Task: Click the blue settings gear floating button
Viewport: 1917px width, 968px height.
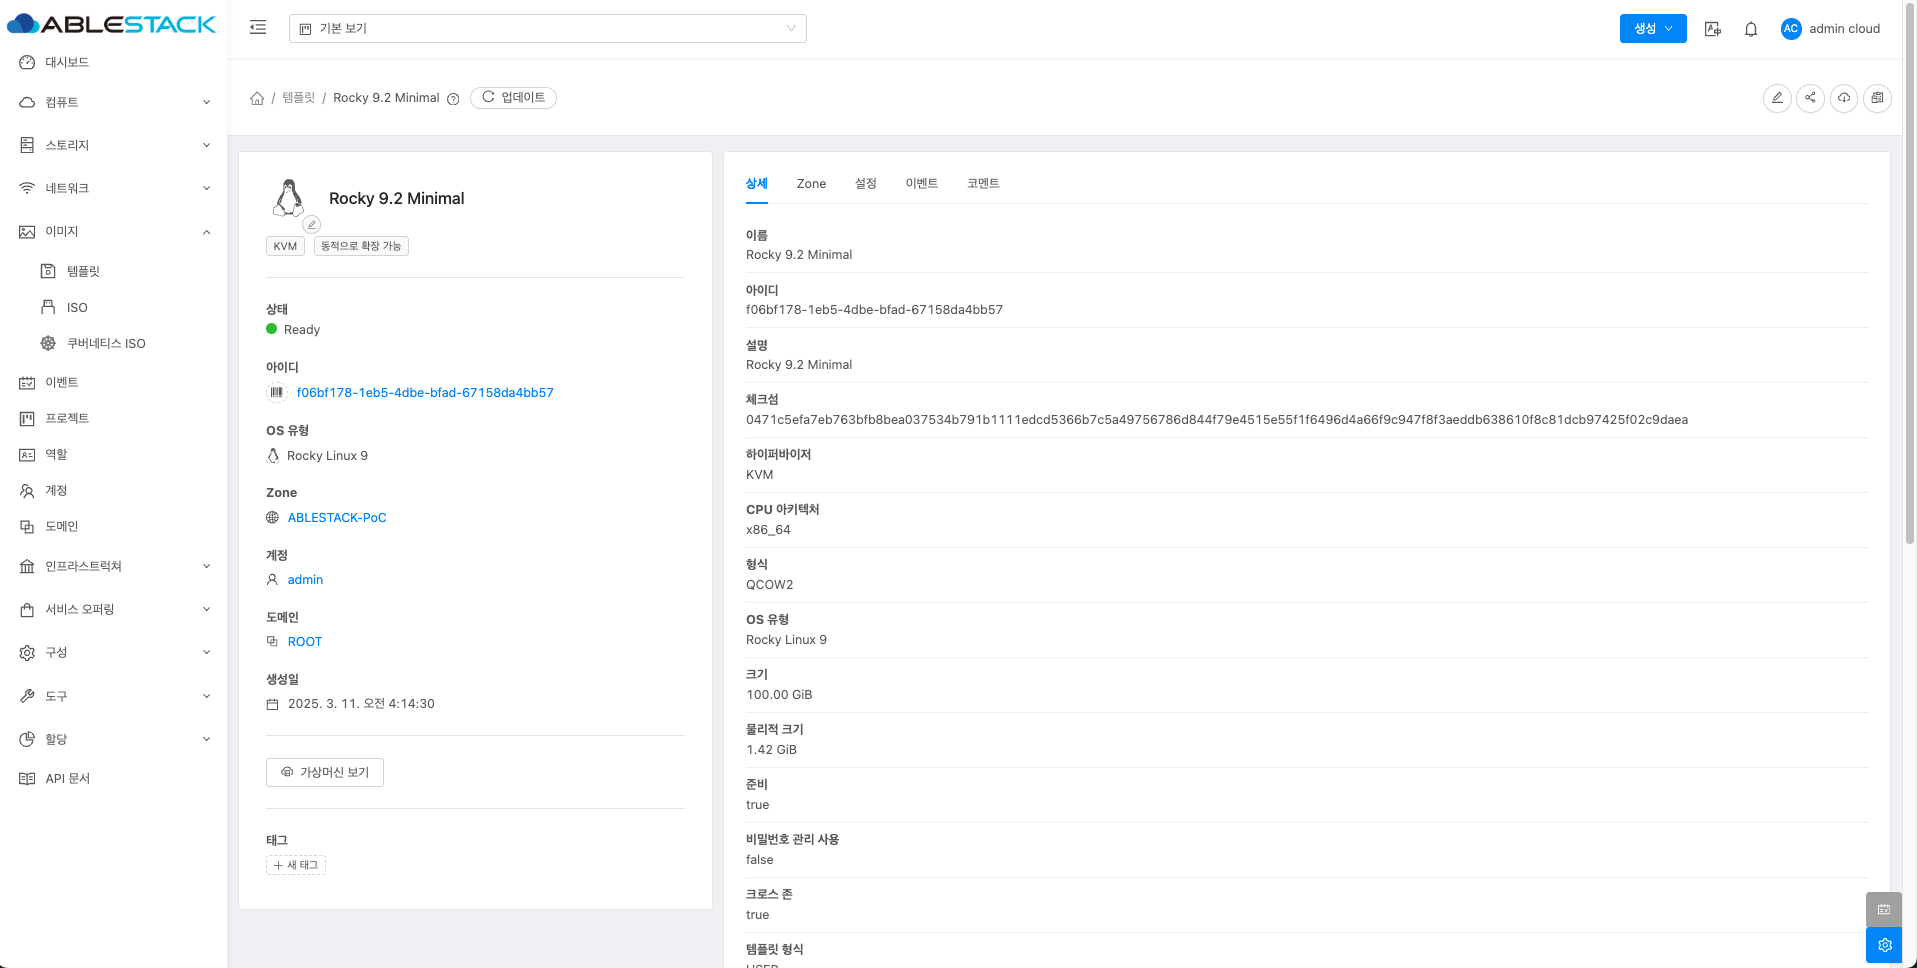Action: [x=1884, y=945]
